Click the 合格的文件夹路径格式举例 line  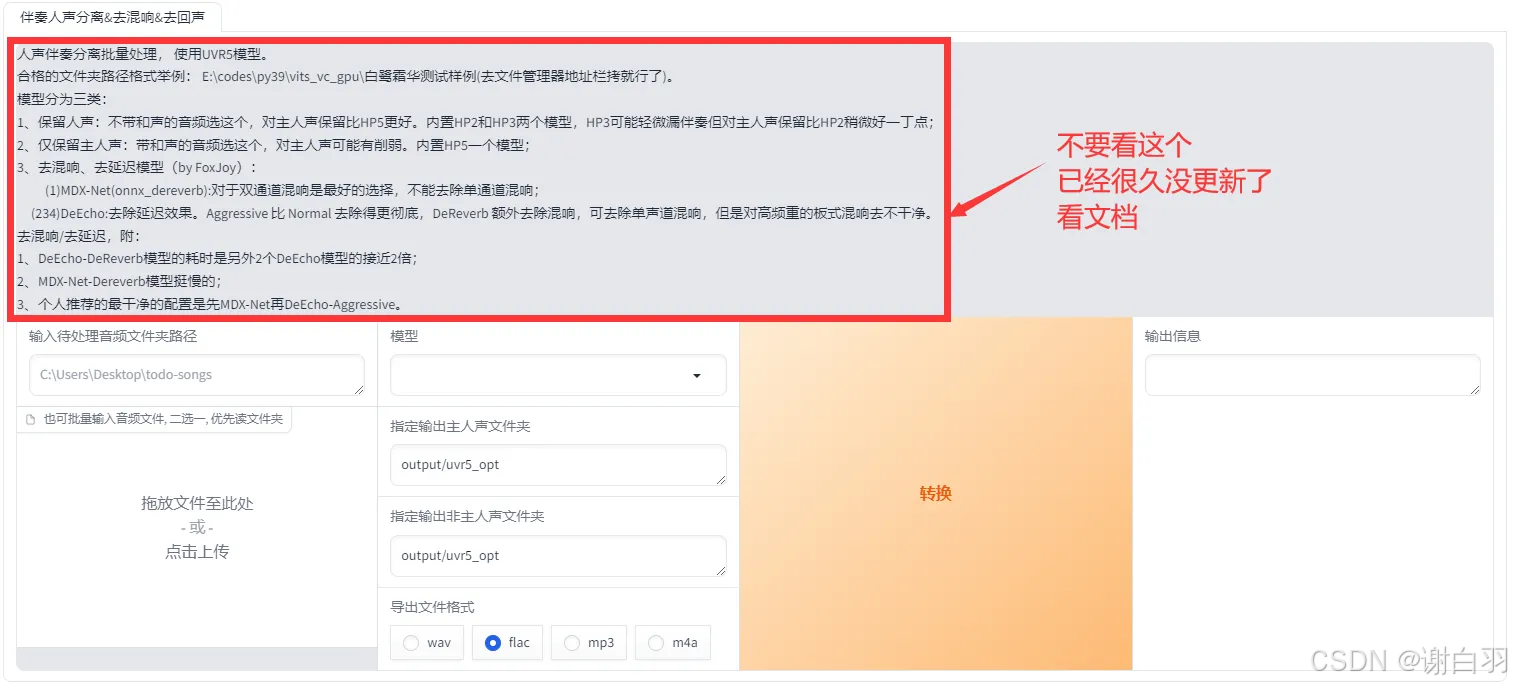coord(347,77)
